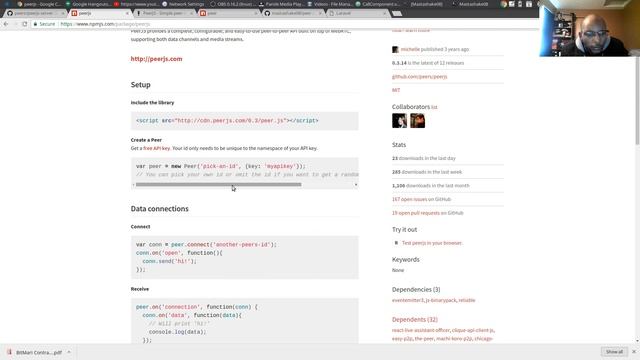Image resolution: width=640 pixels, height=360 pixels.
Task: Click '285 downloads in the last week' stat
Action: [427, 172]
